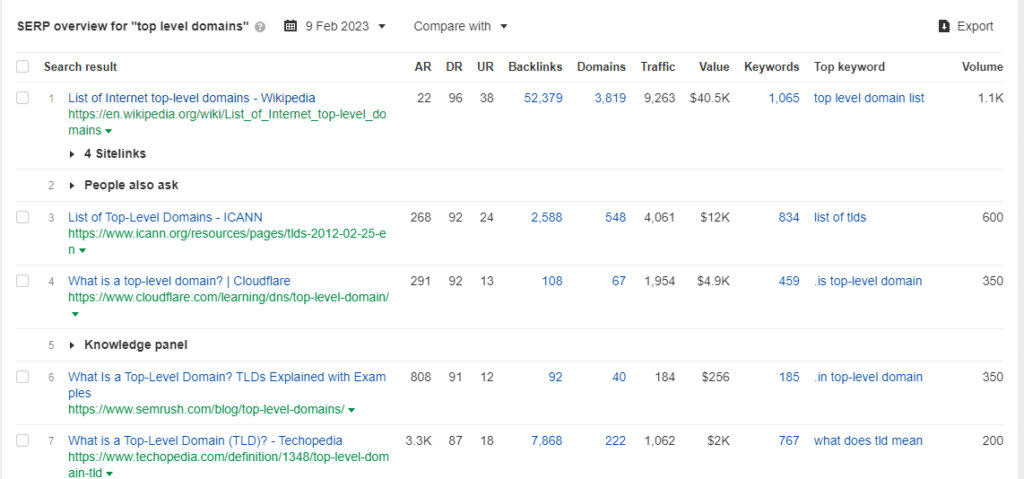Click top keyword 'top level domain list'
The width and height of the screenshot is (1024, 479).
869,98
